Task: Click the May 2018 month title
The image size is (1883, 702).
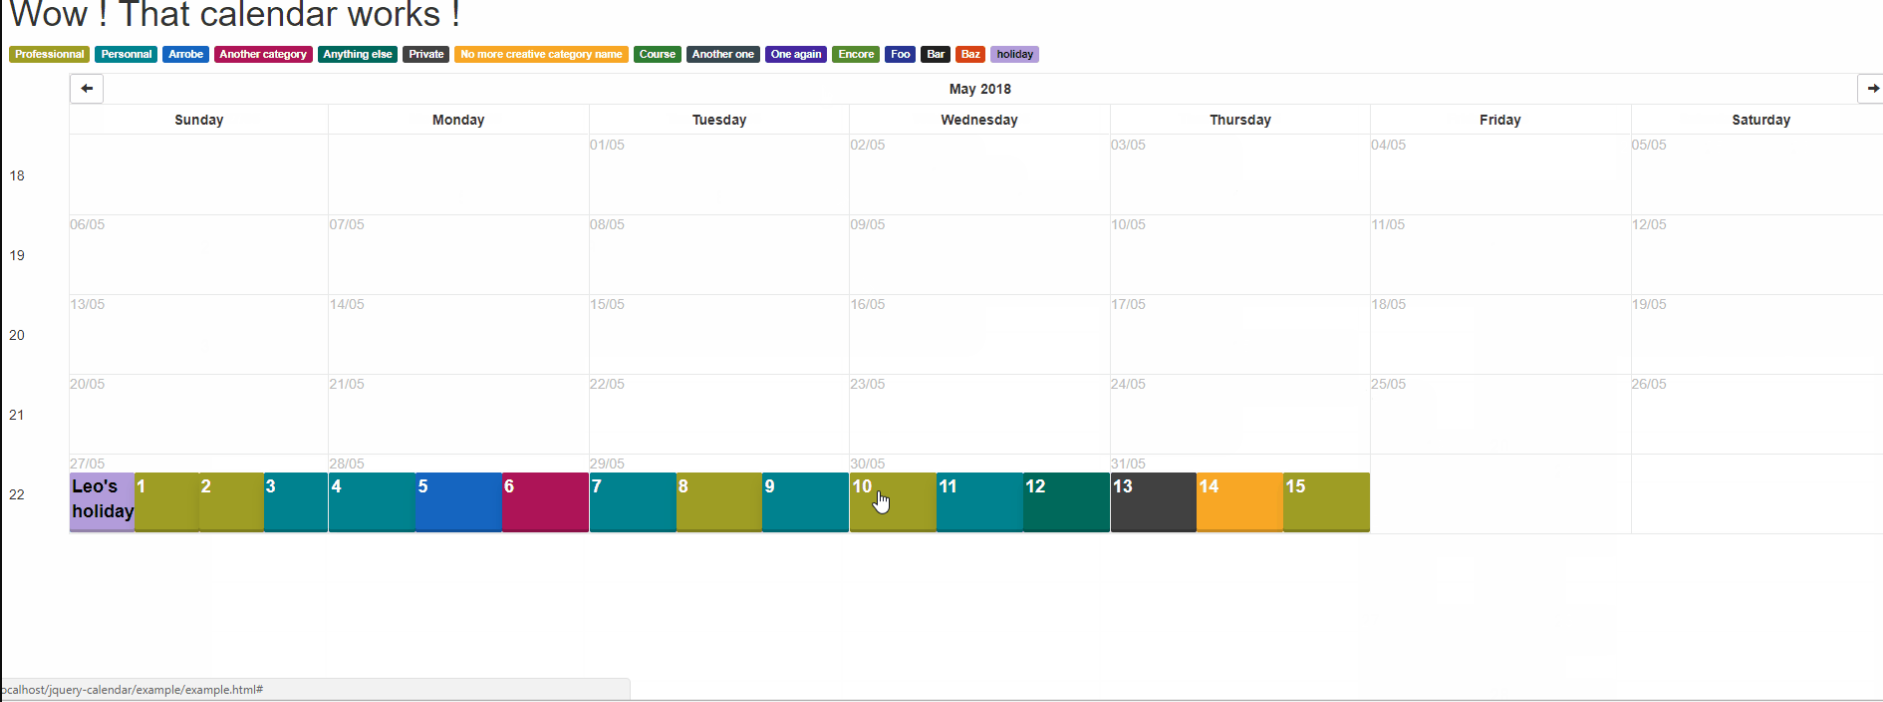Action: pyautogui.click(x=980, y=89)
